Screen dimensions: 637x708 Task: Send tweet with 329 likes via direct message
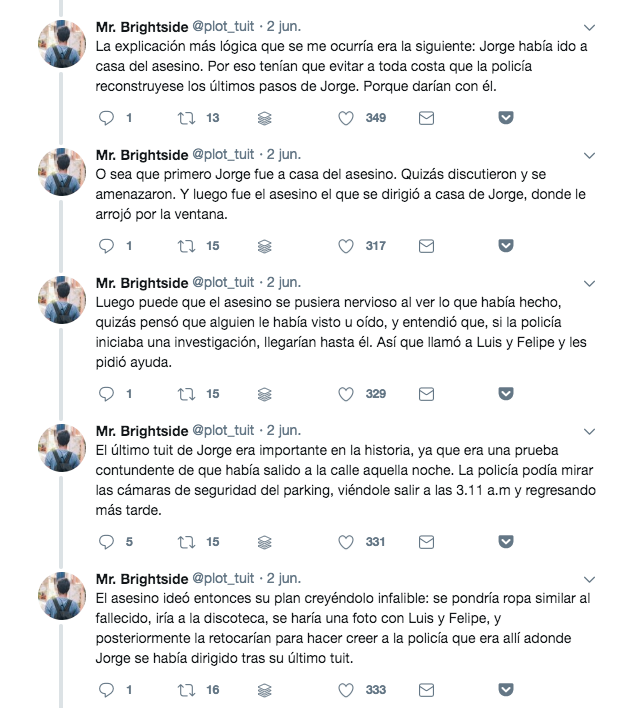(x=426, y=394)
